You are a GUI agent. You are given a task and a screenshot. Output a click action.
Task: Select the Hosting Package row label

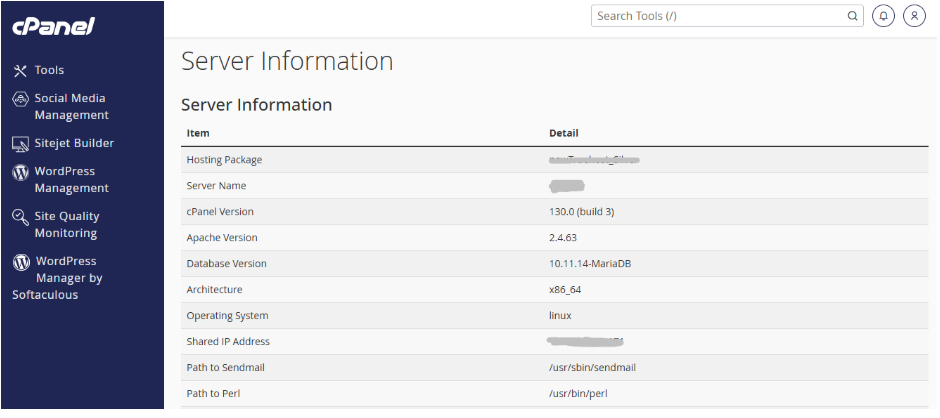click(224, 160)
